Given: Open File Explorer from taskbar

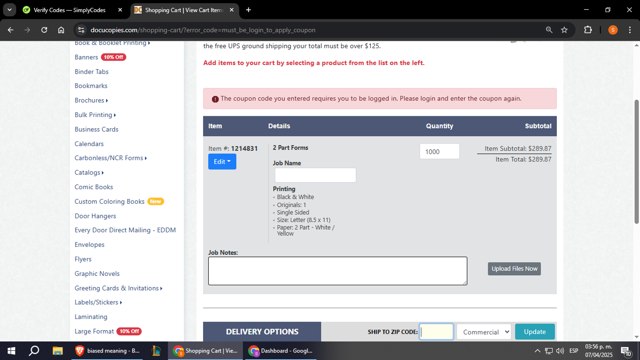Looking at the screenshot, I should pyautogui.click(x=58, y=351).
